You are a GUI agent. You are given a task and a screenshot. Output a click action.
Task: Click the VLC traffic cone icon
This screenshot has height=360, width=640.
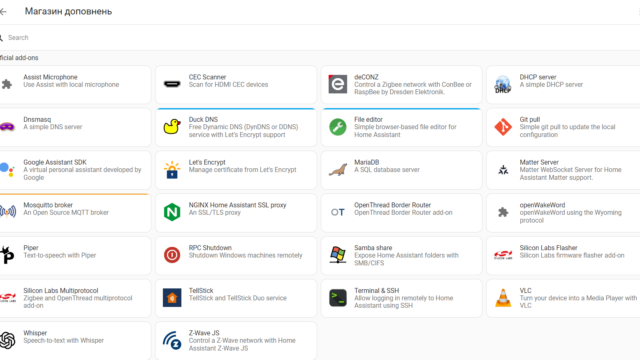point(503,298)
